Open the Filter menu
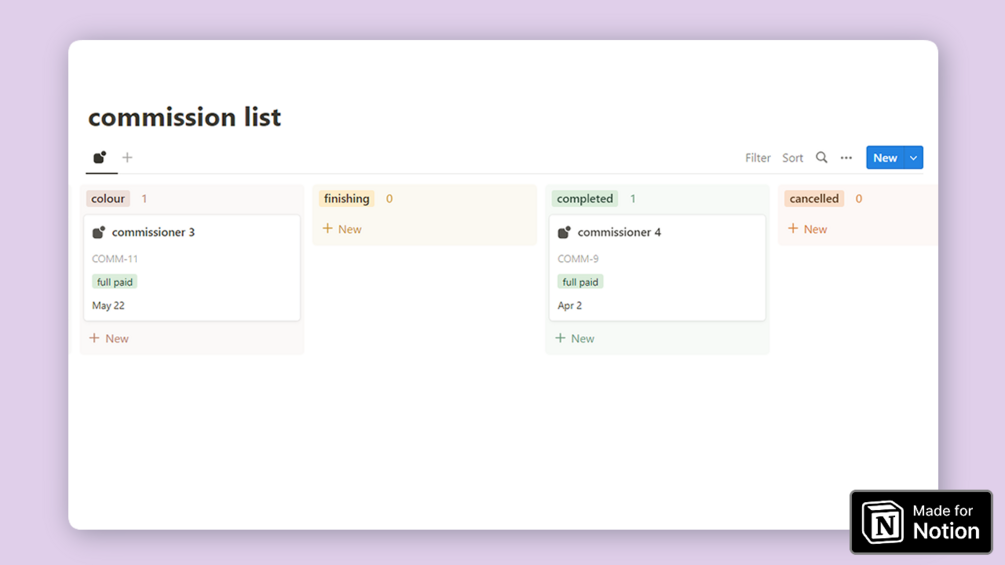The image size is (1005, 565). [x=757, y=158]
